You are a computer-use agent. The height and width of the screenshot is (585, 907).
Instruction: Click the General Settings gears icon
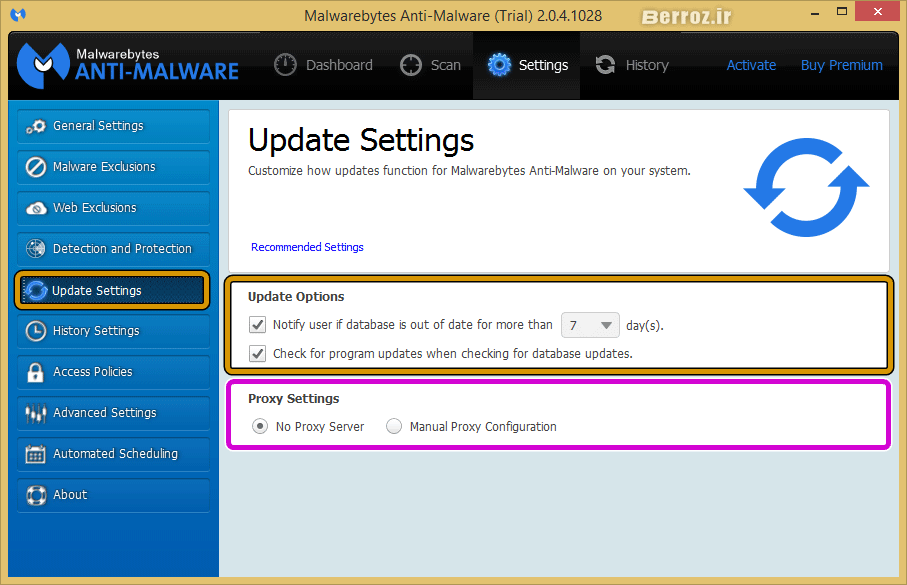point(36,126)
